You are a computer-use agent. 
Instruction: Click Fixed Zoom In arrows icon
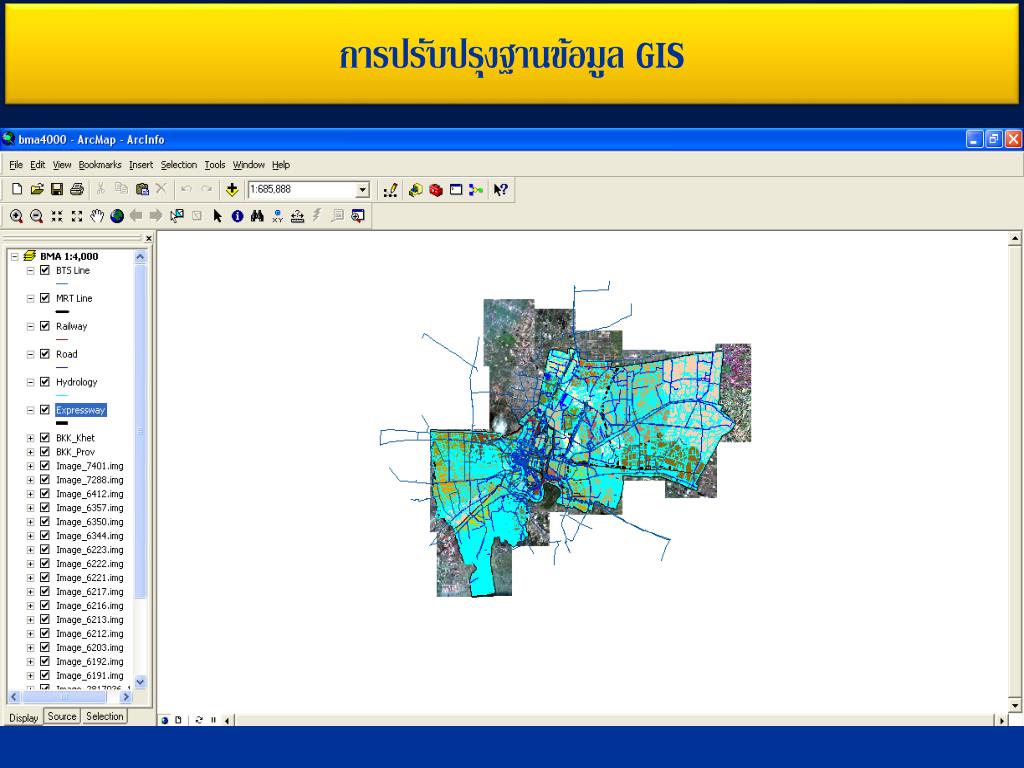[x=57, y=216]
